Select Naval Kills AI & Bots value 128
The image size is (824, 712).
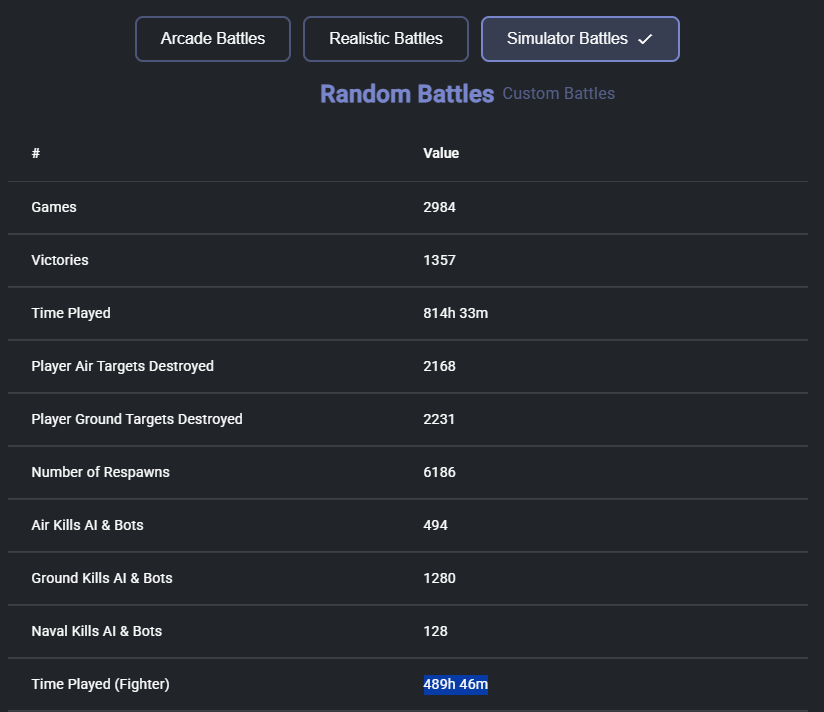coord(435,631)
